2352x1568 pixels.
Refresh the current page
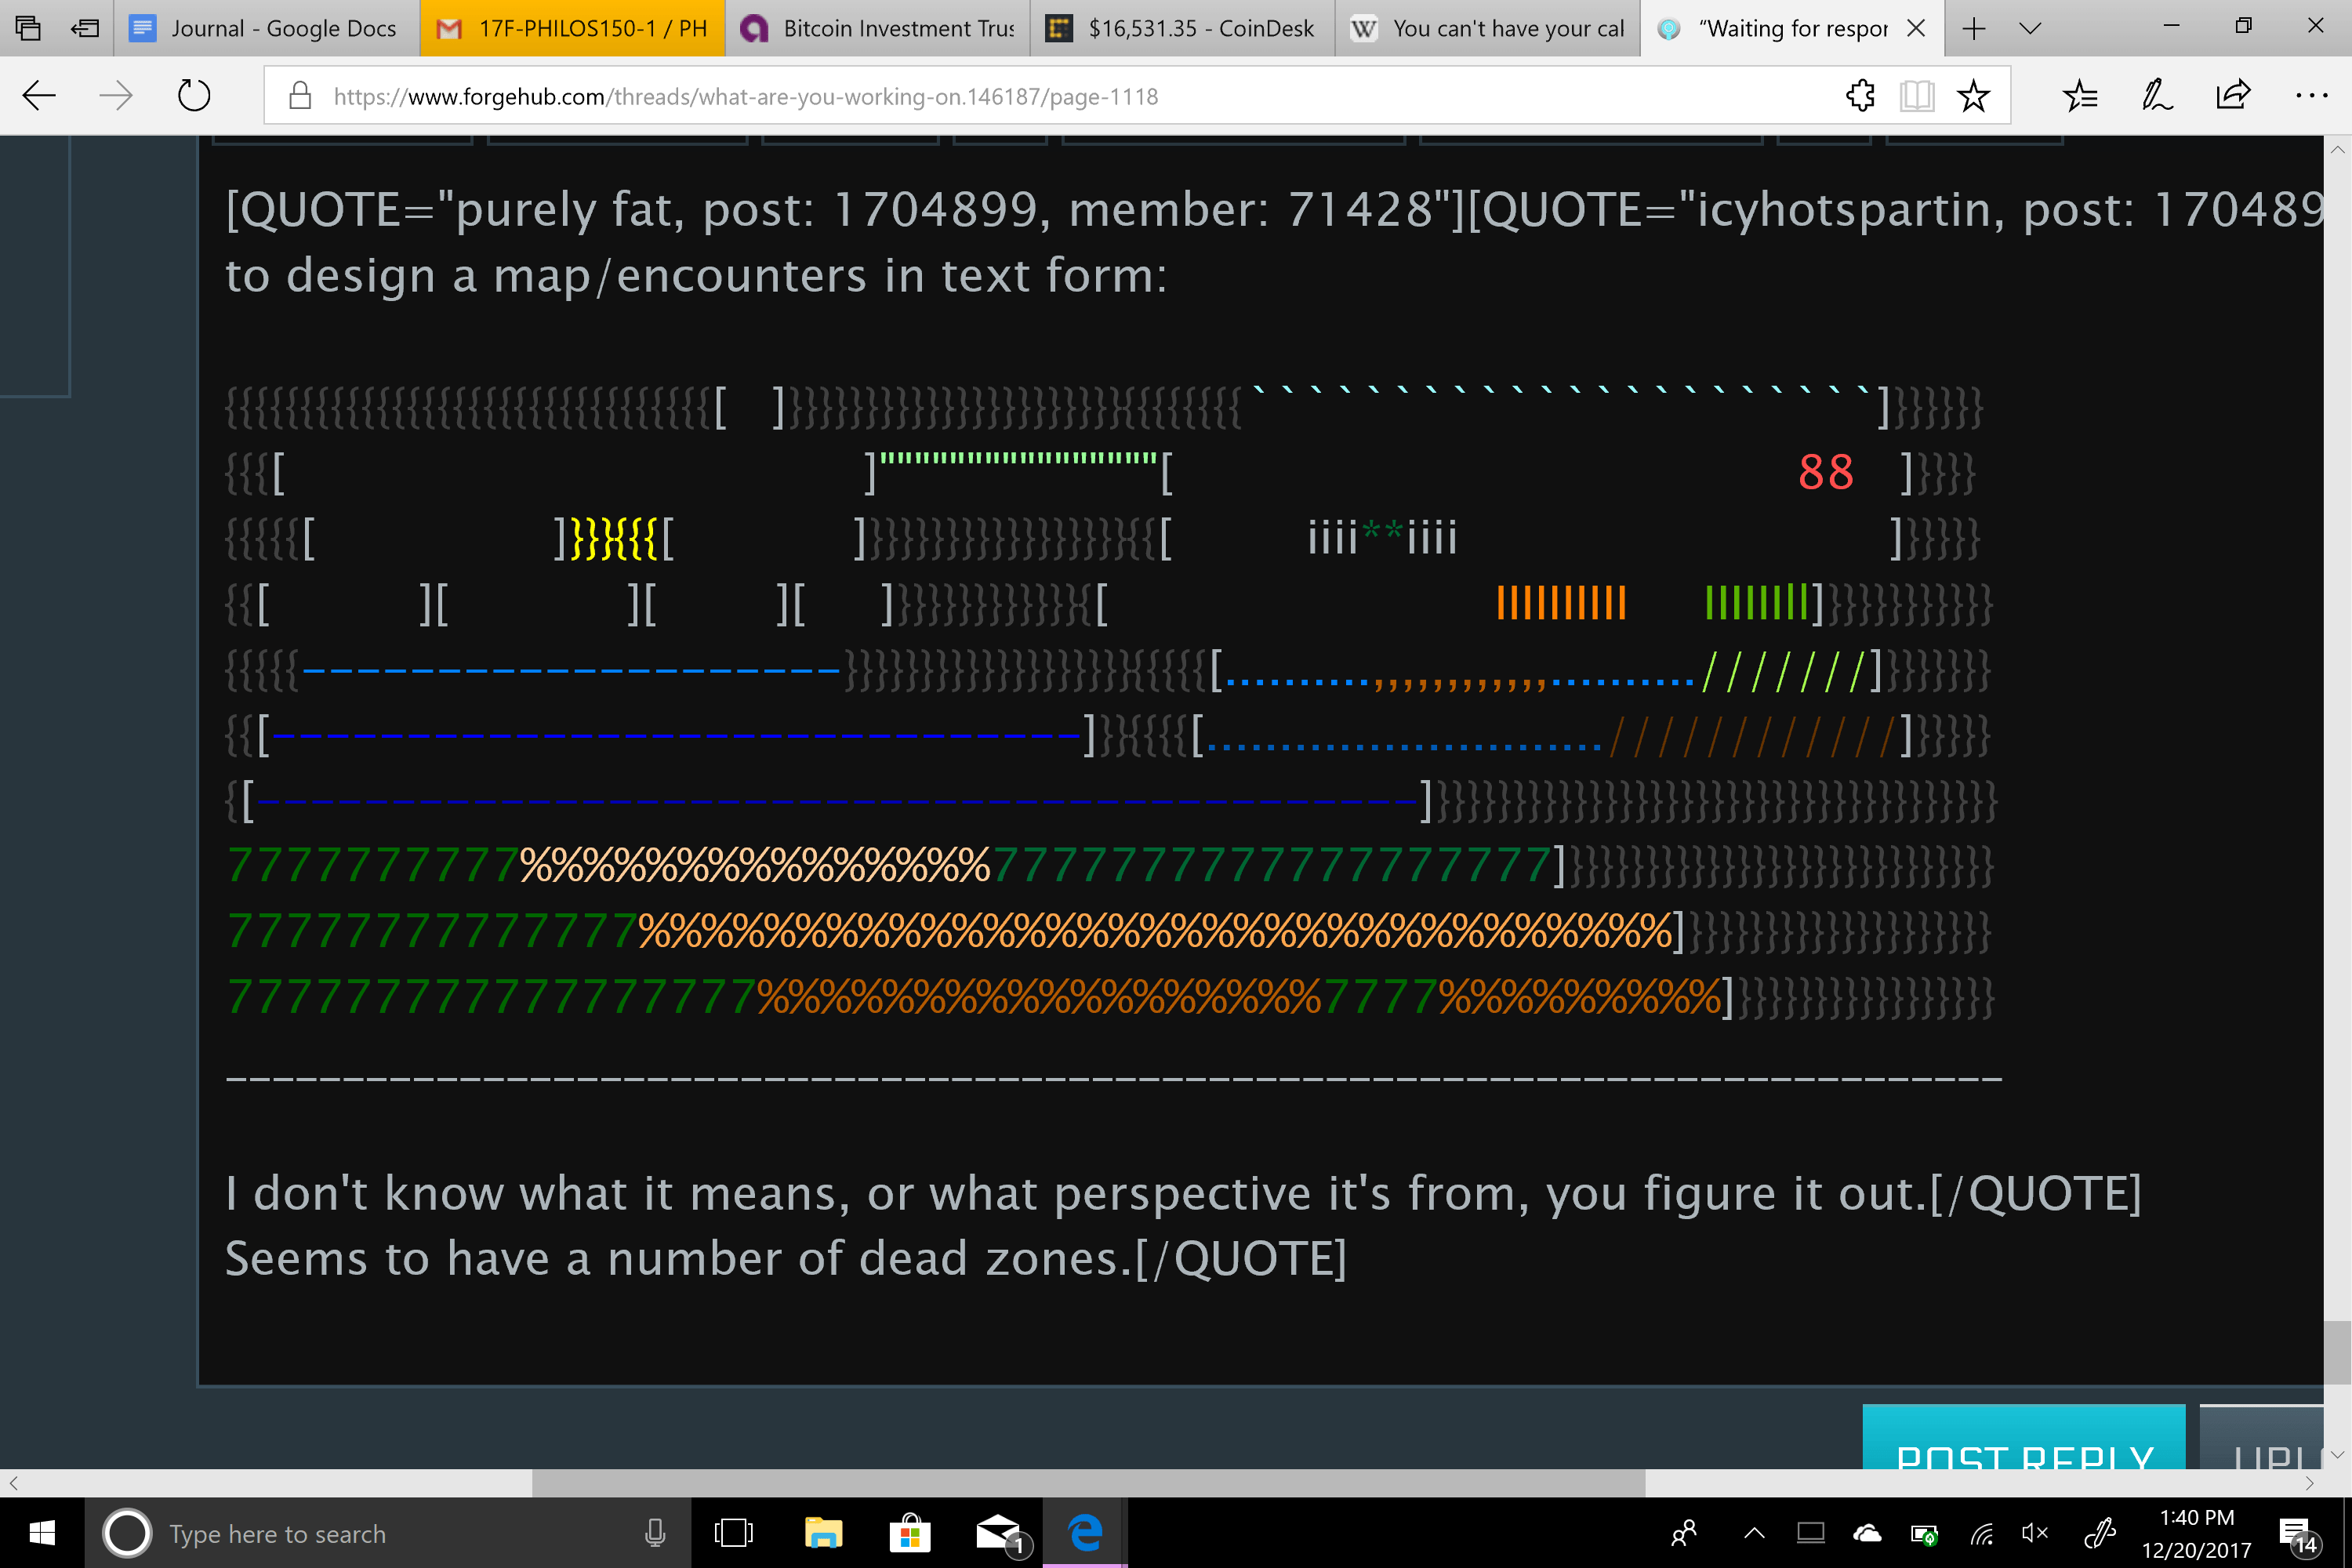[193, 96]
